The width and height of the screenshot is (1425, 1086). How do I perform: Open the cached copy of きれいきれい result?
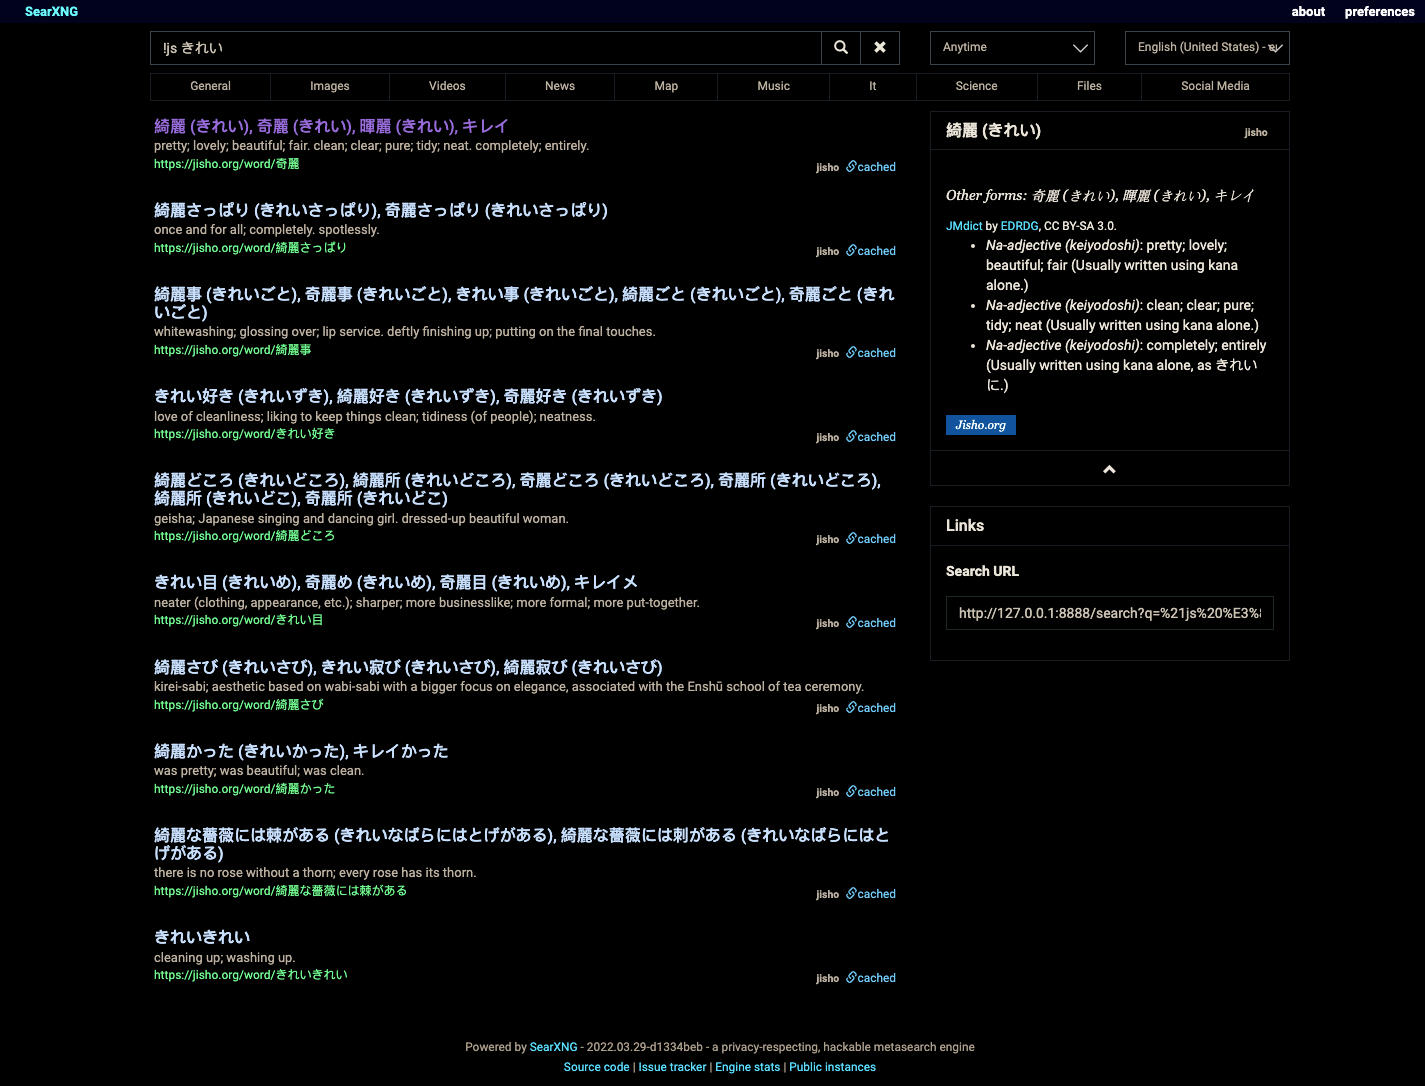870,977
